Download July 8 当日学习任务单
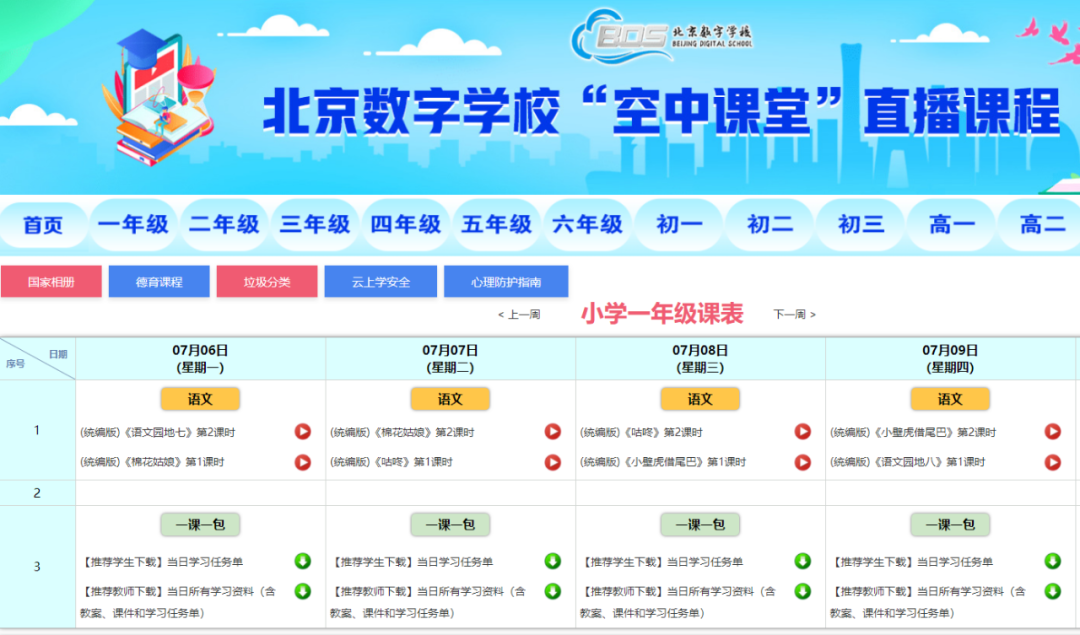The image size is (1080, 635). (x=803, y=561)
